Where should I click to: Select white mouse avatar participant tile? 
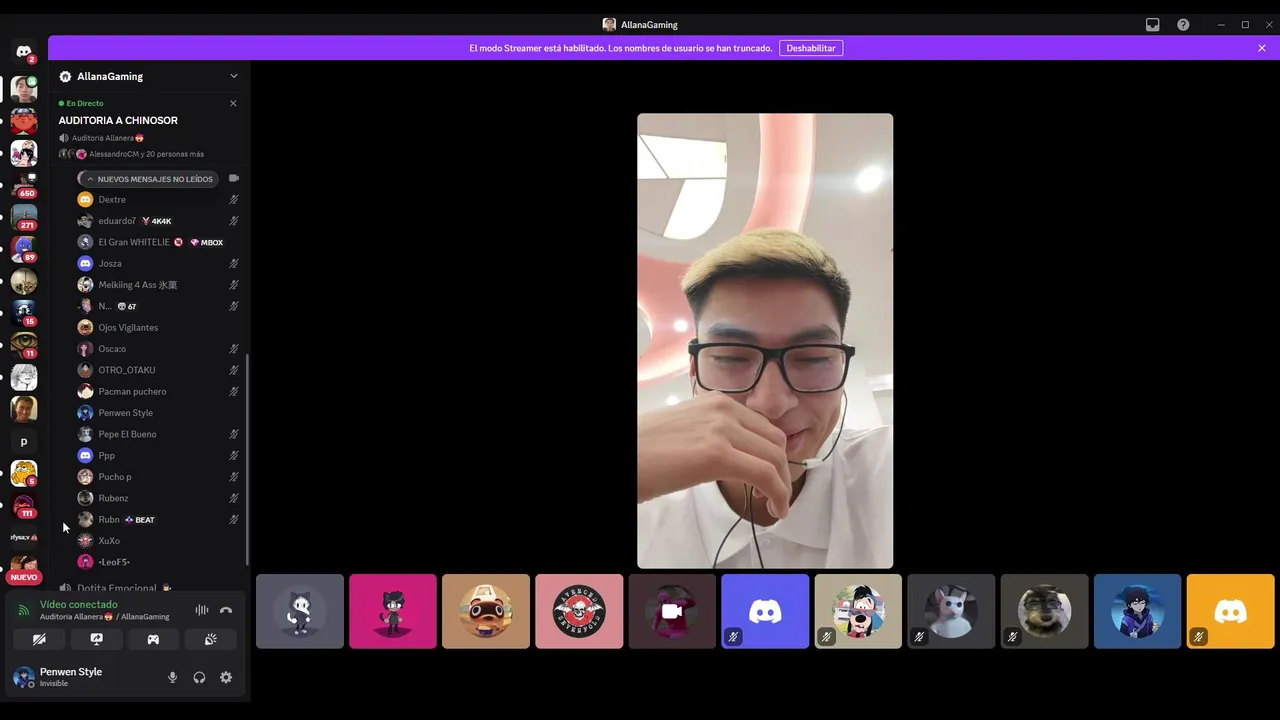[951, 611]
